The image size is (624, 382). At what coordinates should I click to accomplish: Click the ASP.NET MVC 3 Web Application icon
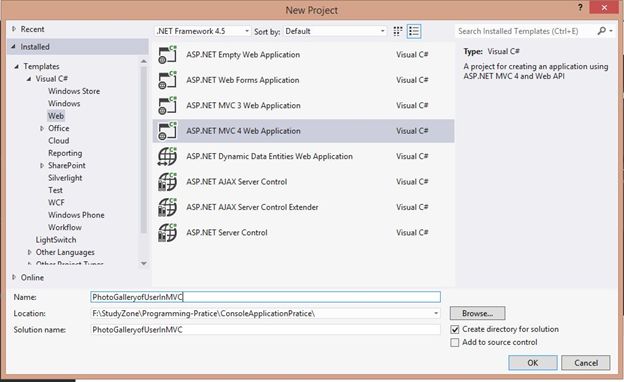pyautogui.click(x=168, y=106)
